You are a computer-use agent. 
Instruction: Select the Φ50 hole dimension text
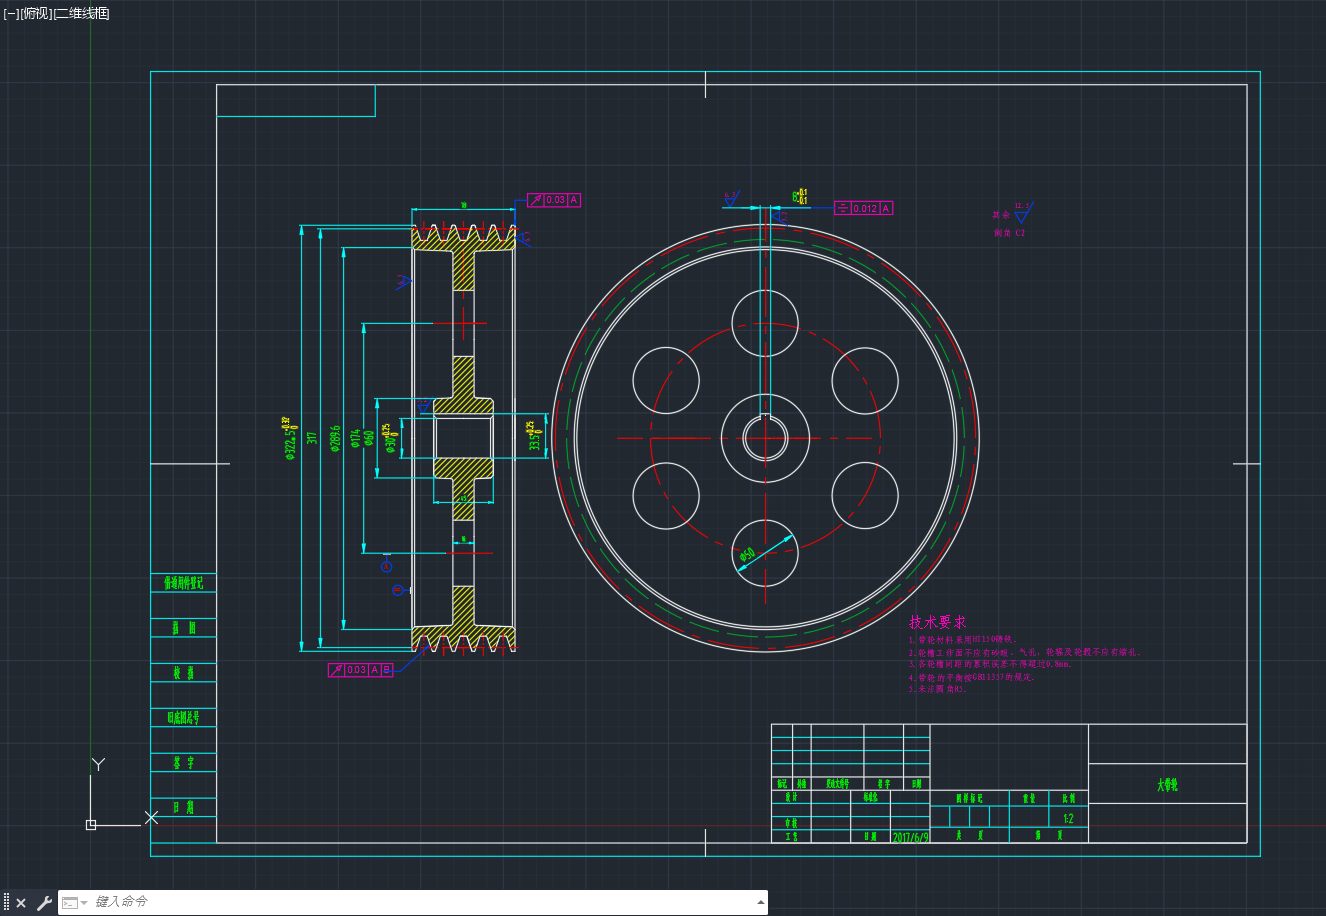pyautogui.click(x=747, y=554)
